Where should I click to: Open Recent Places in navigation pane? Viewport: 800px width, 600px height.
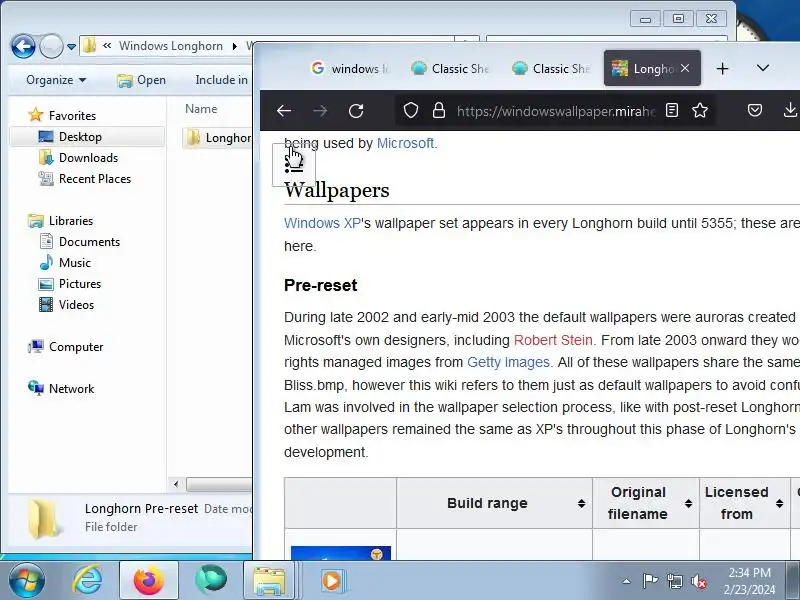[95, 179]
